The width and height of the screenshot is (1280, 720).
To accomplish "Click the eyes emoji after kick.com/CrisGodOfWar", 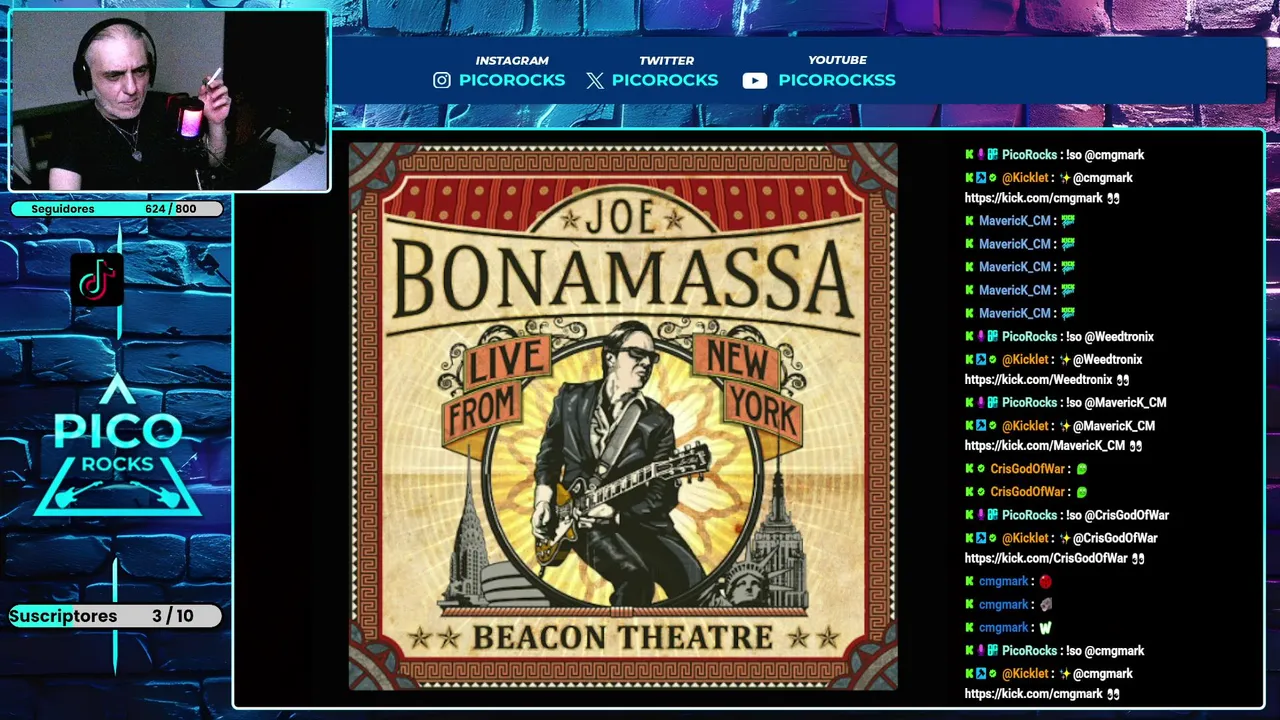I will point(1136,559).
